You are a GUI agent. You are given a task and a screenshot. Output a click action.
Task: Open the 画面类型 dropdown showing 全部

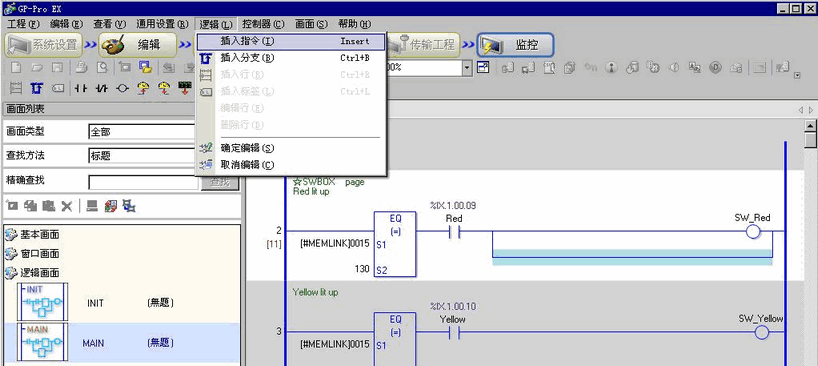click(142, 132)
